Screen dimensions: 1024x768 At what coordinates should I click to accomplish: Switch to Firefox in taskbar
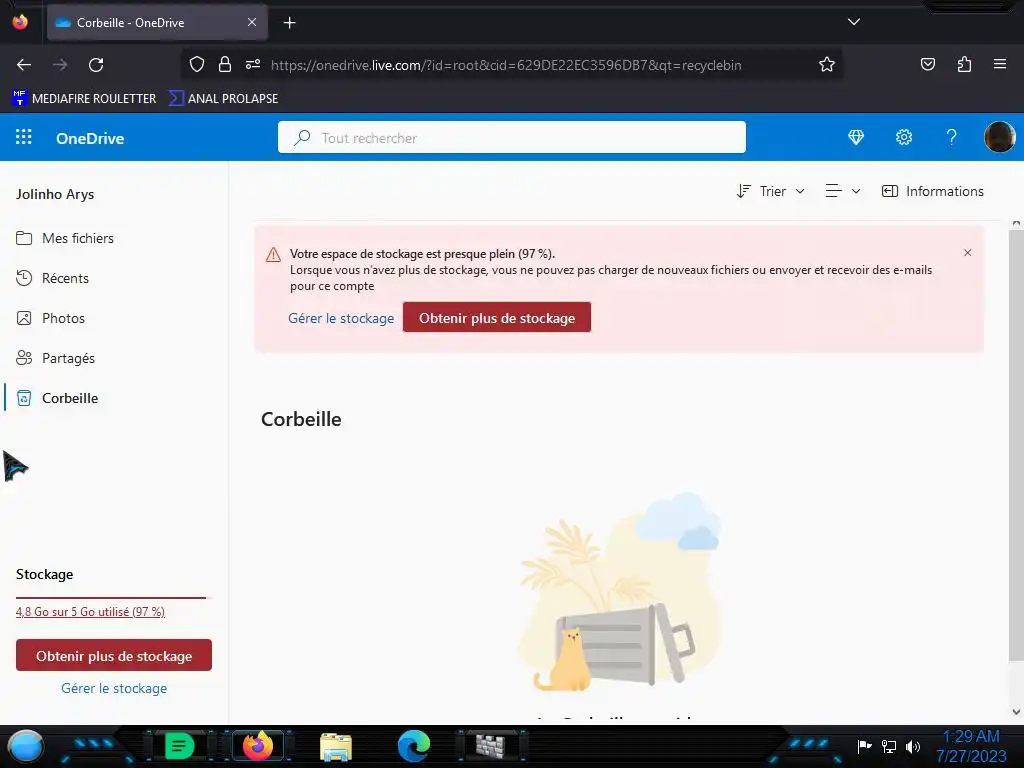click(x=258, y=746)
